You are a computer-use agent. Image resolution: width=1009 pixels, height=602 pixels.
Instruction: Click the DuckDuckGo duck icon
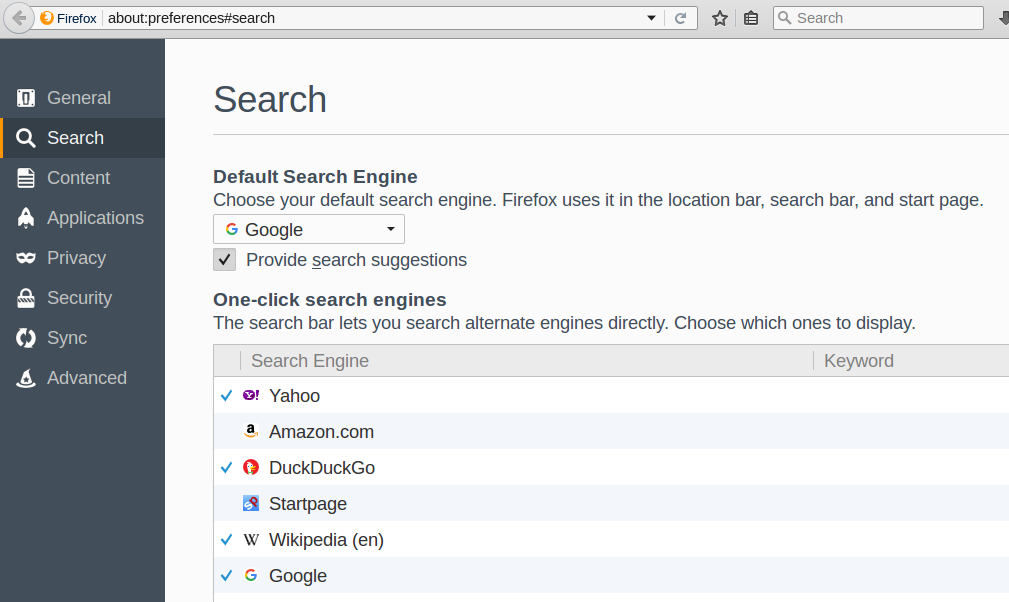click(251, 468)
